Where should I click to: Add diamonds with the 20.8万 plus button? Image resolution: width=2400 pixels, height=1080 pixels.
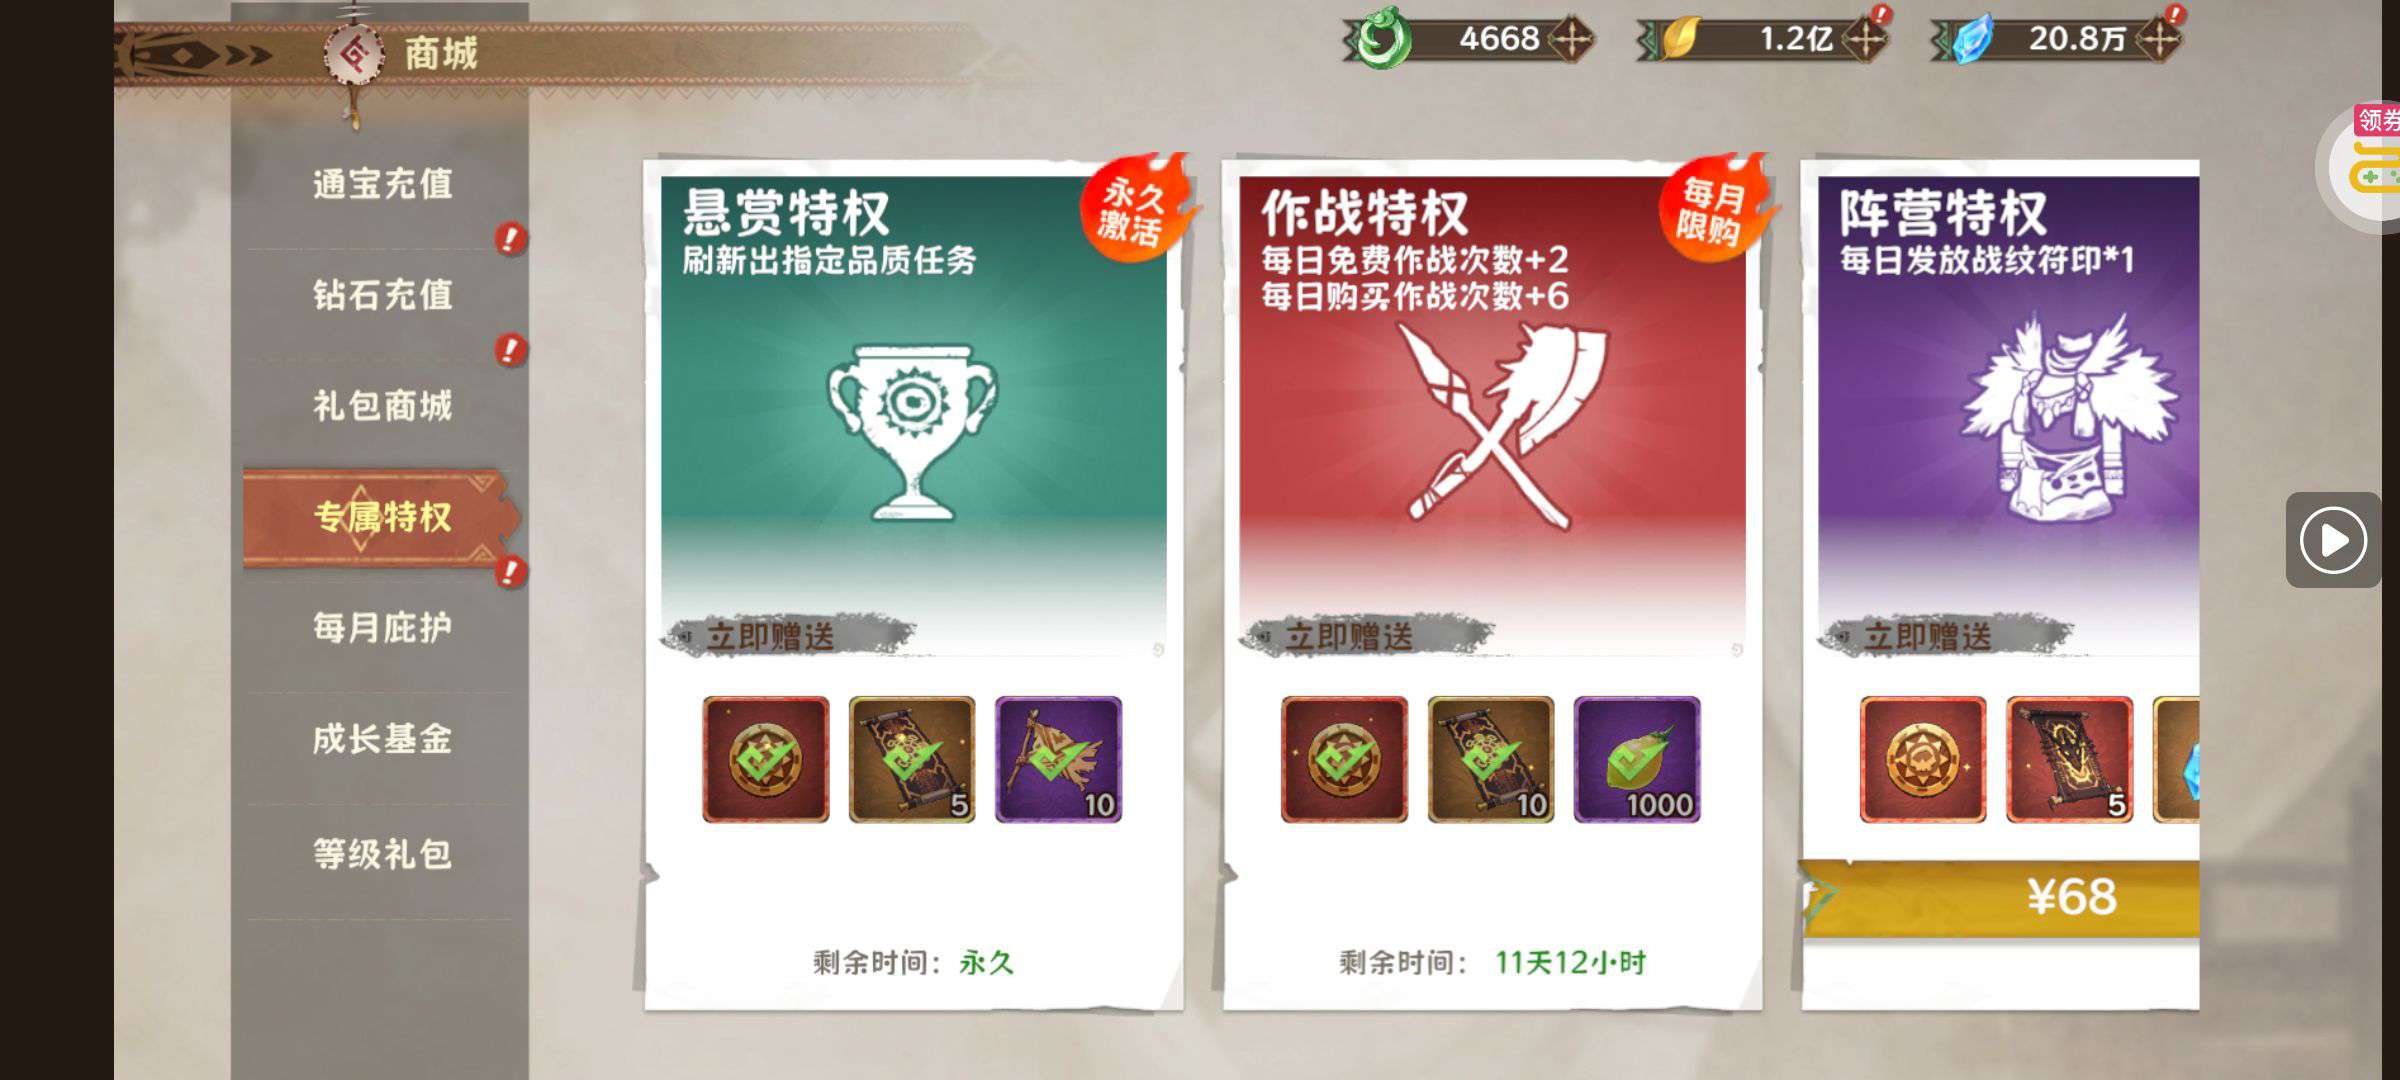coord(2158,39)
